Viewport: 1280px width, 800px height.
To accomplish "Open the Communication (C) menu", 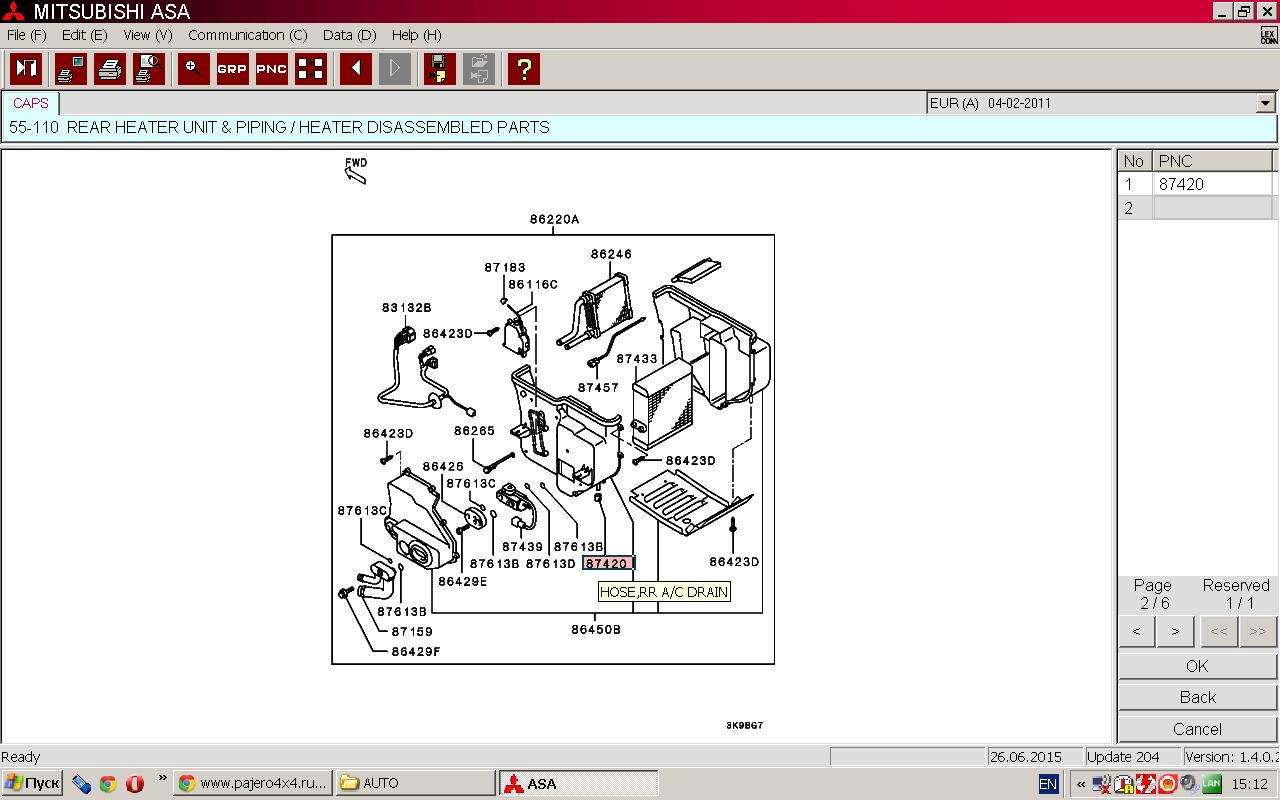I will 247,35.
